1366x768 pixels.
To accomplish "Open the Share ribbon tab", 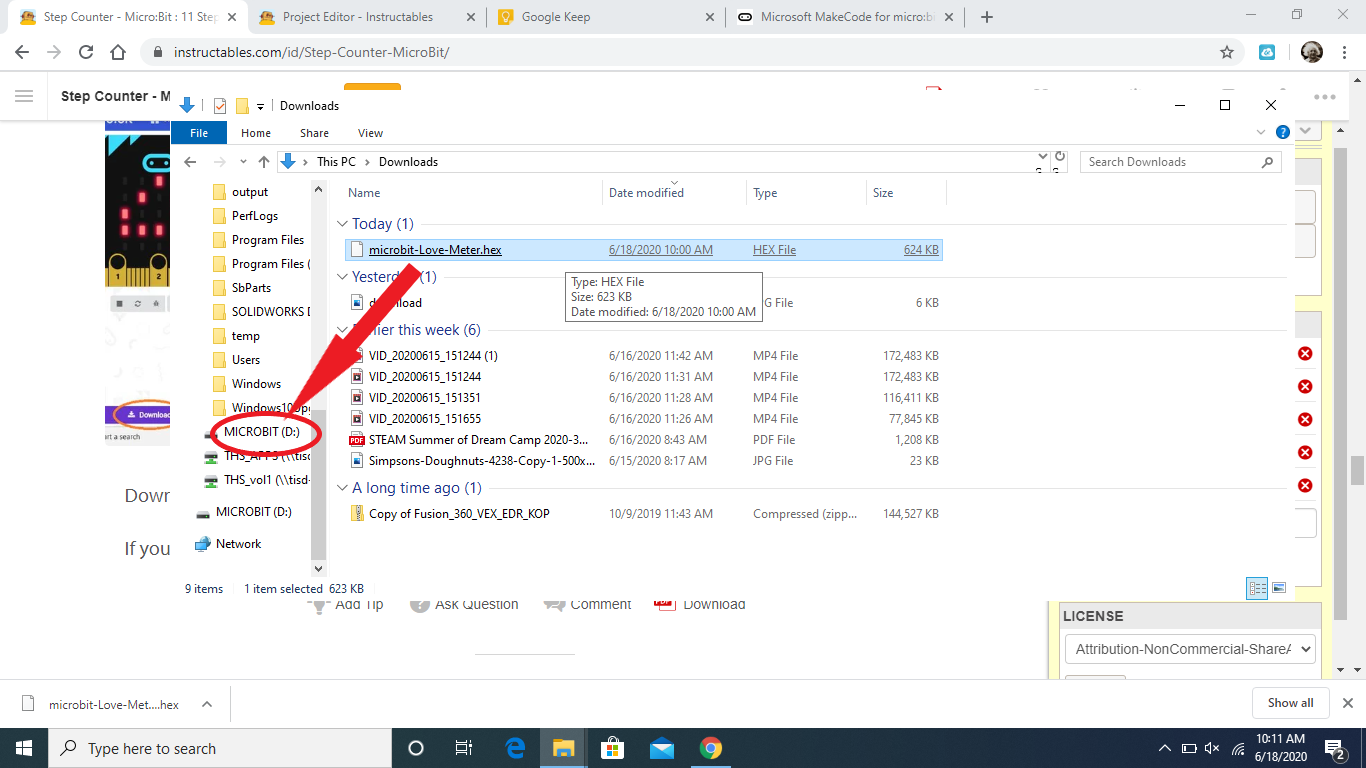I will pyautogui.click(x=314, y=133).
